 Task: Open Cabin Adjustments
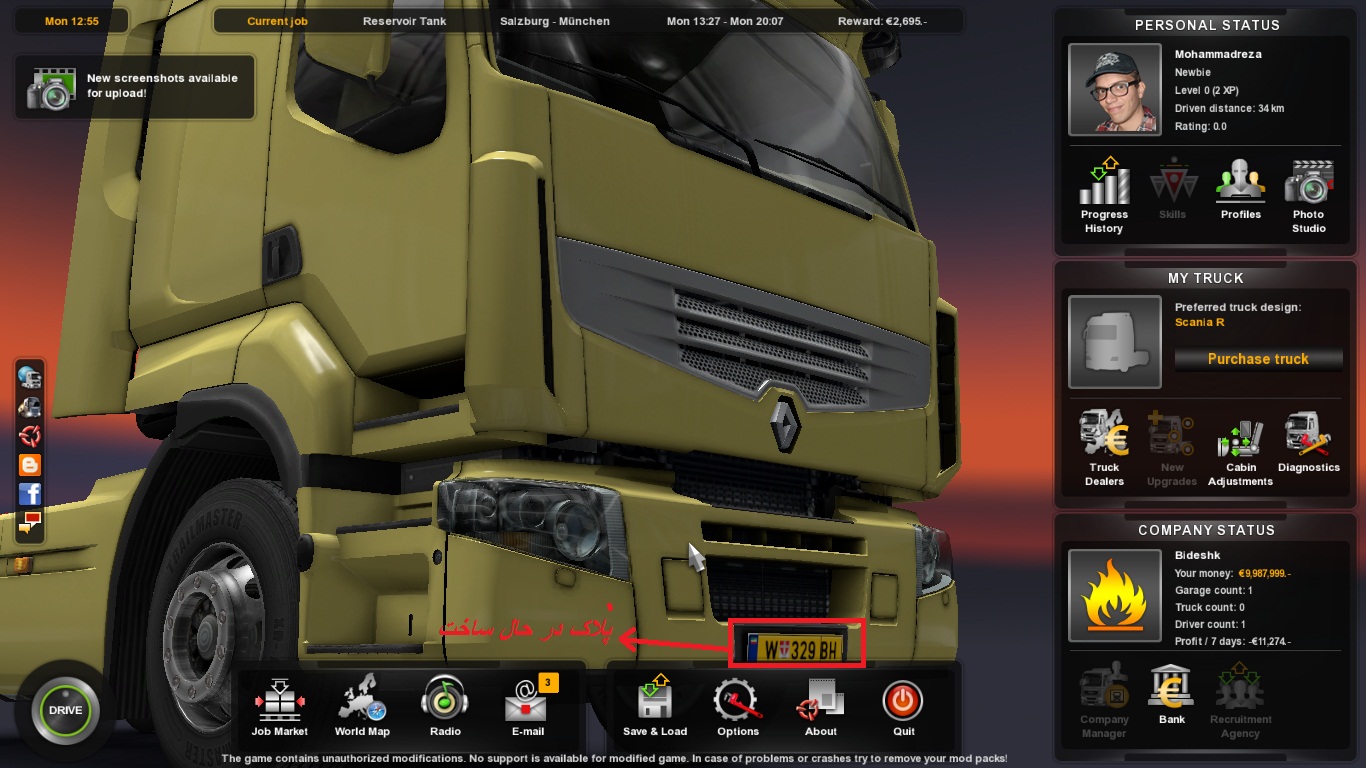[1240, 446]
